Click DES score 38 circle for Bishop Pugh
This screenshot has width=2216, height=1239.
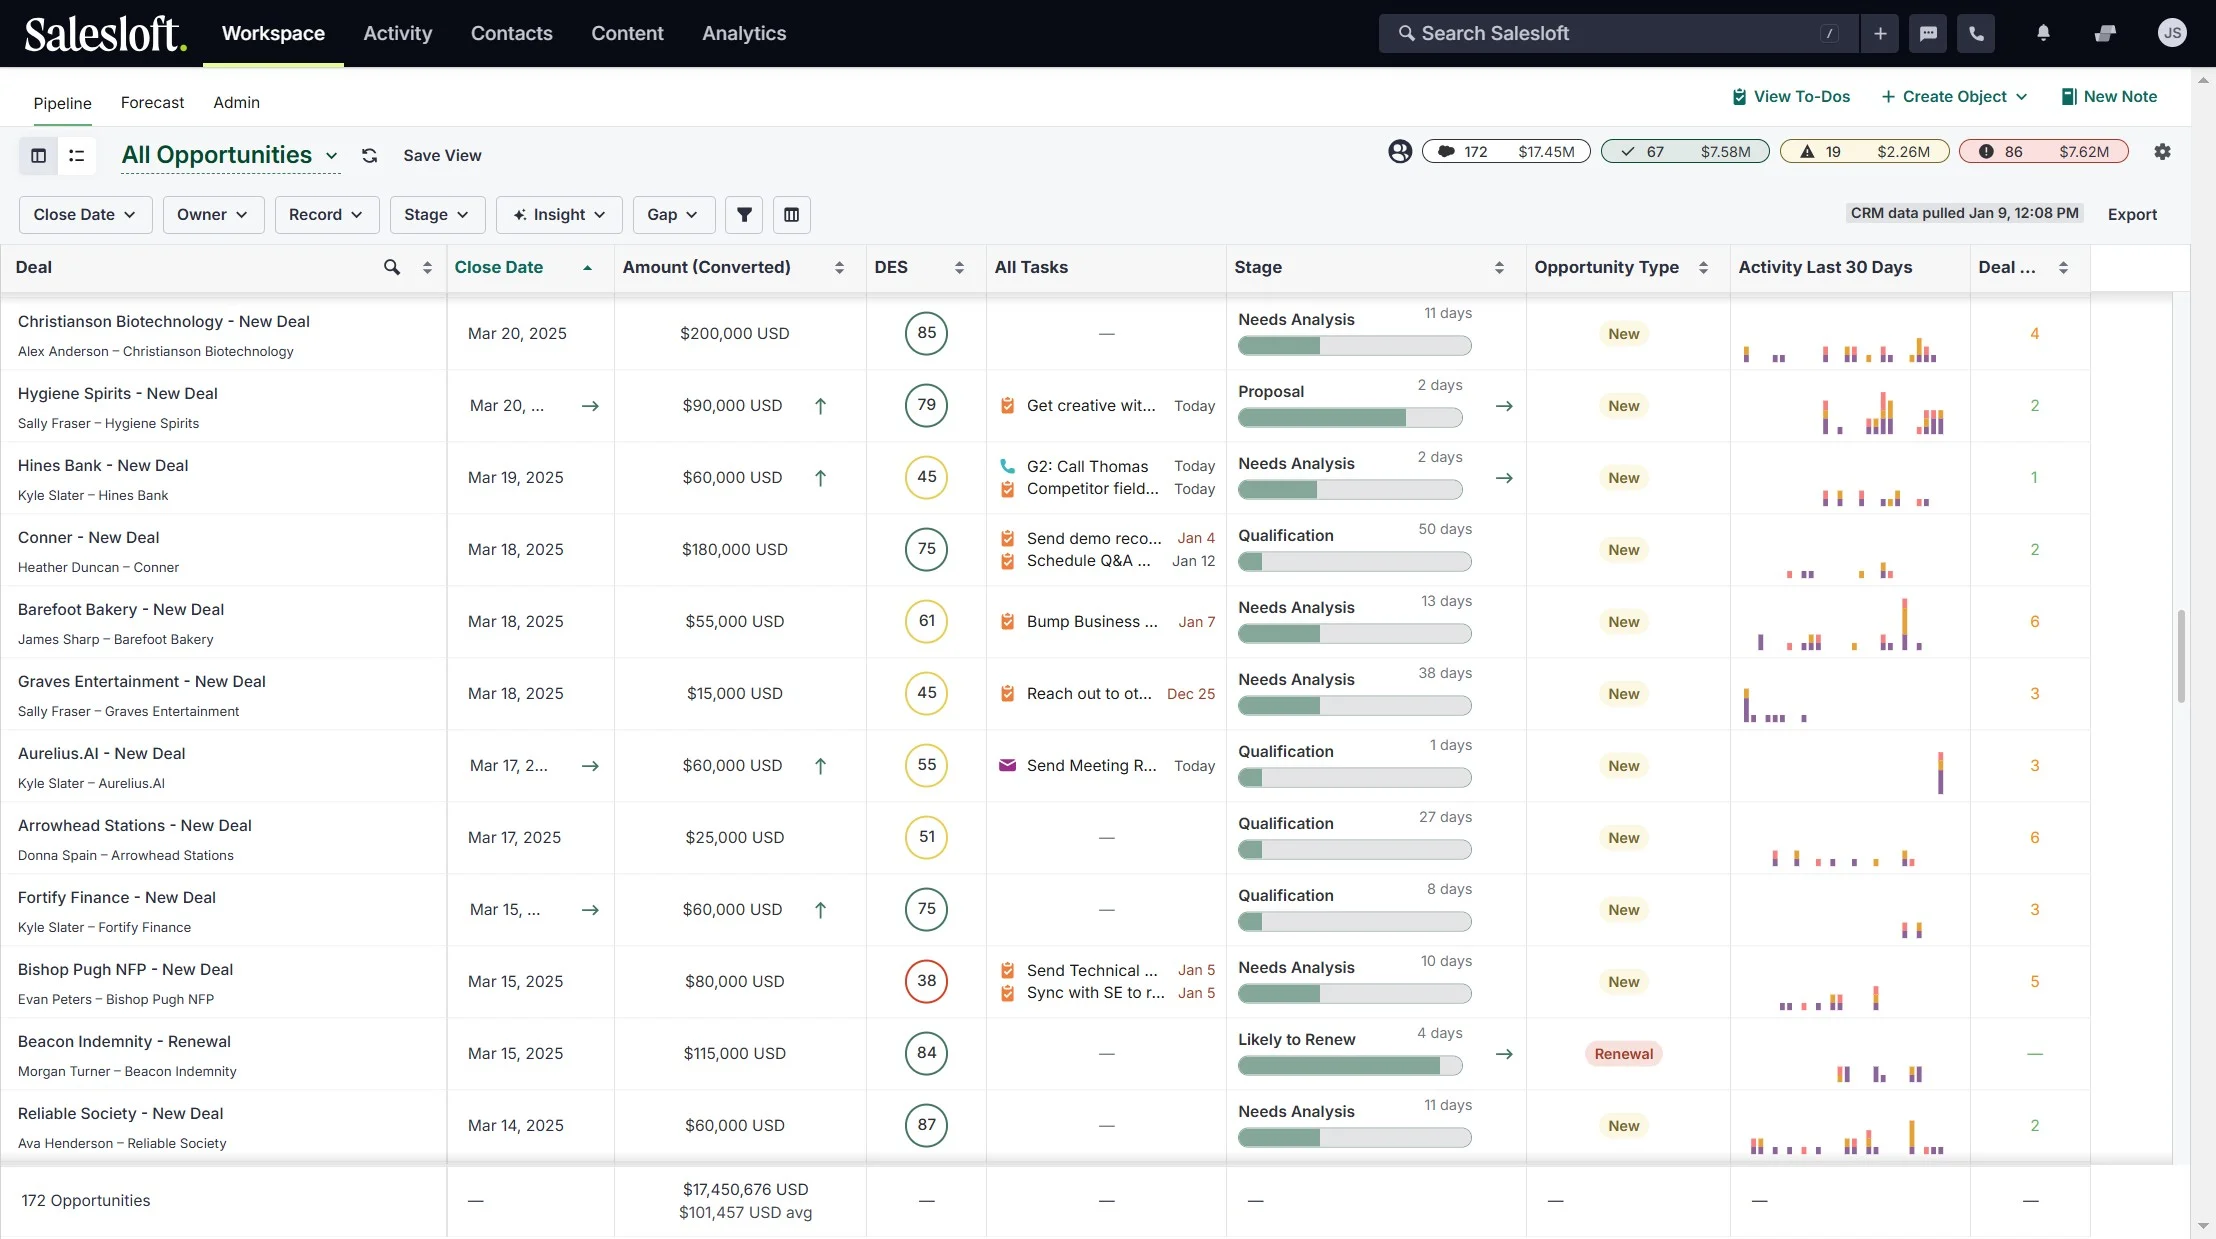[926, 981]
